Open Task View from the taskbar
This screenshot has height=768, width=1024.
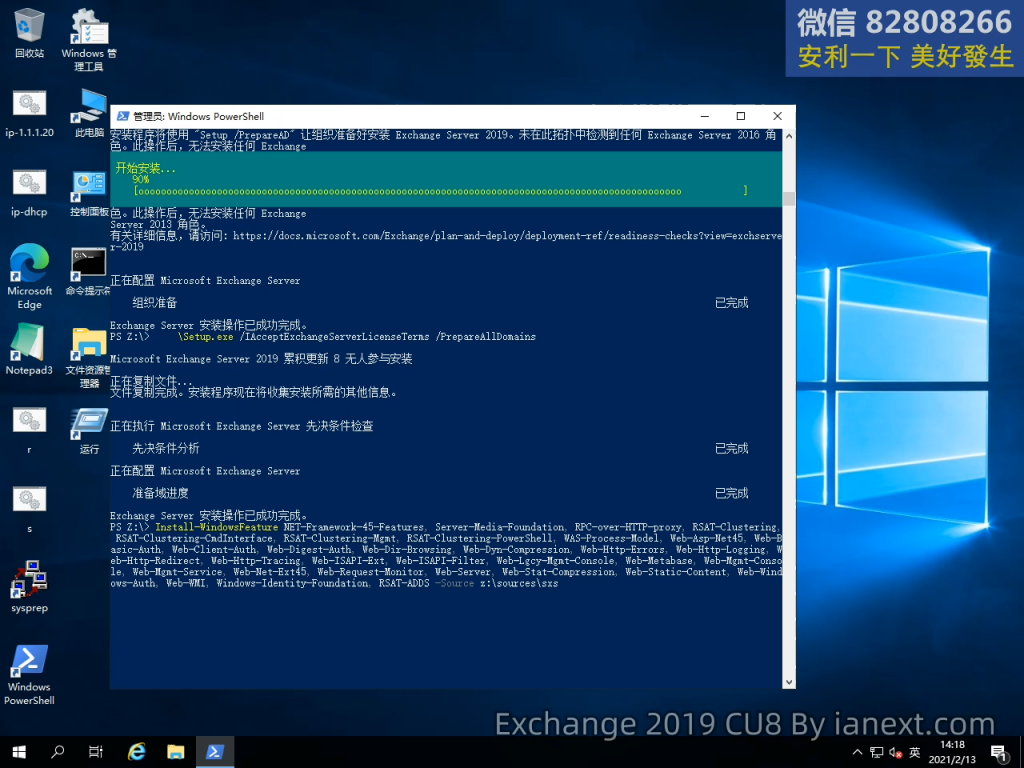96,751
